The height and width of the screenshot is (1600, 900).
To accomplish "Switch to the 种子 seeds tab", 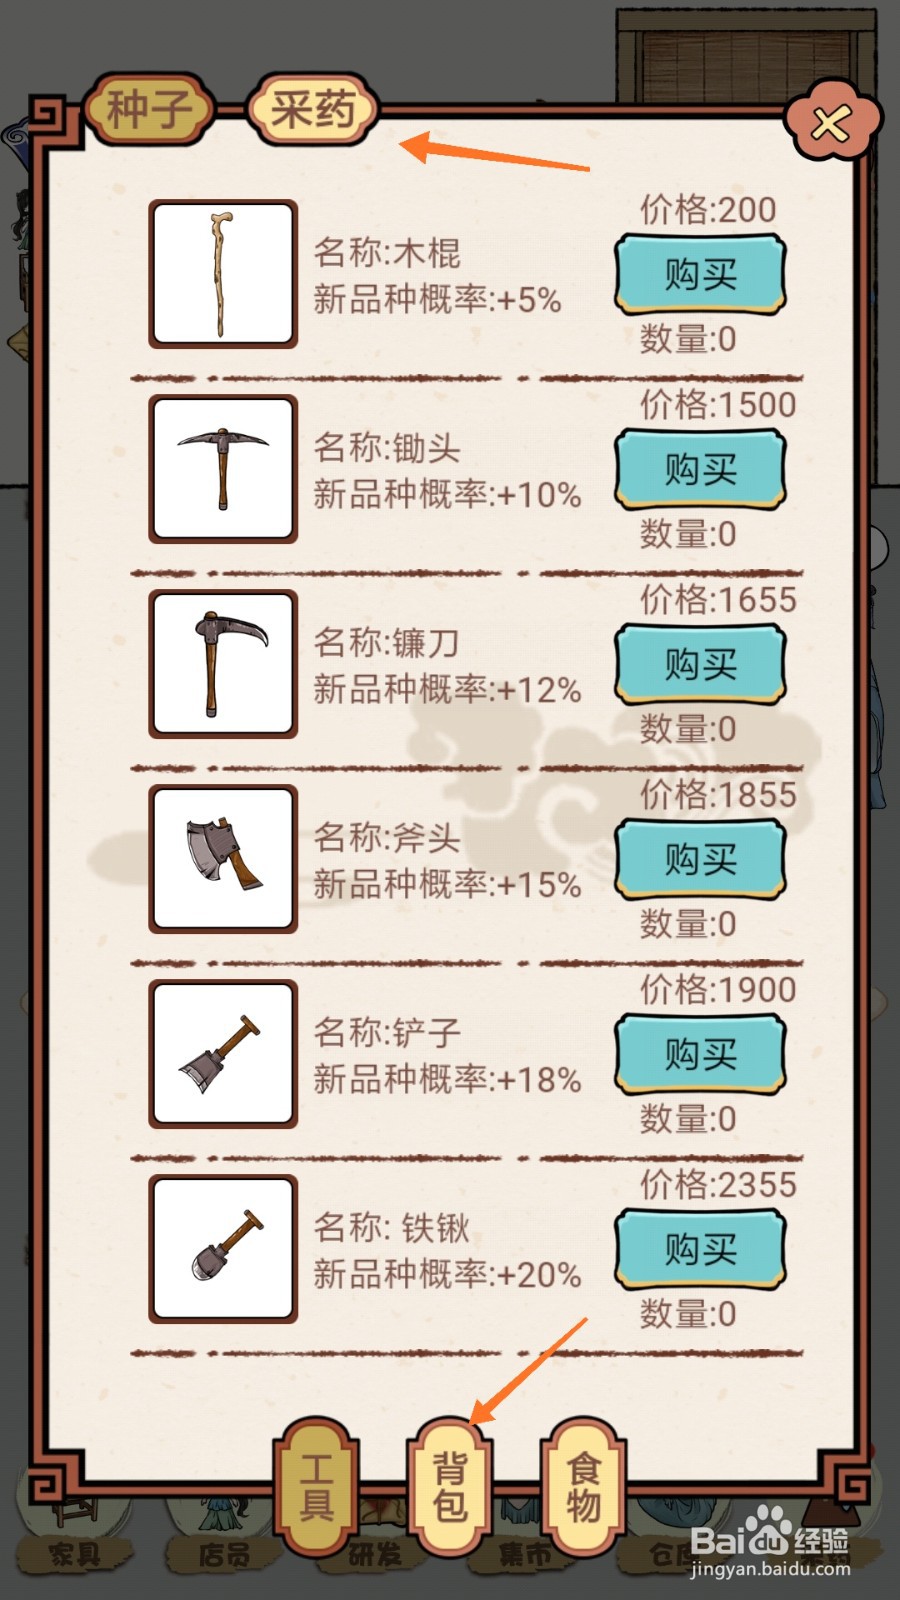I will pyautogui.click(x=149, y=109).
